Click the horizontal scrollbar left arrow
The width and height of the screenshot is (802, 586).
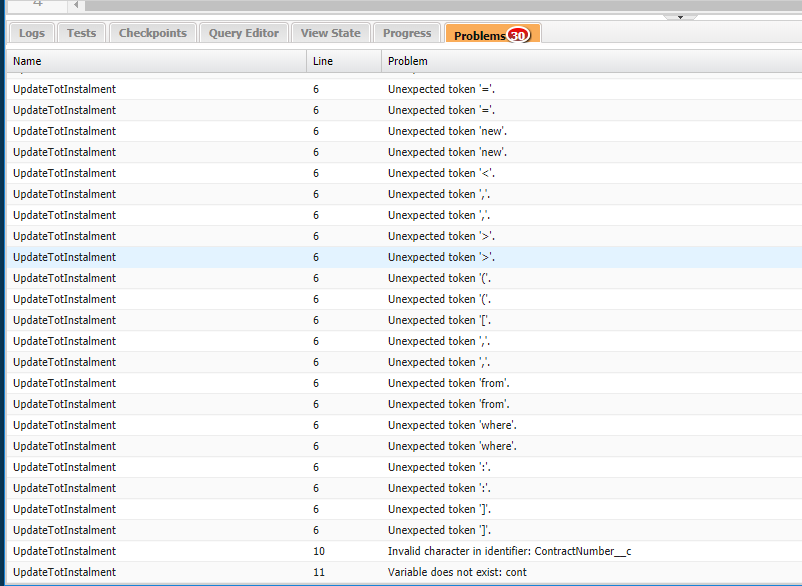(x=76, y=5)
